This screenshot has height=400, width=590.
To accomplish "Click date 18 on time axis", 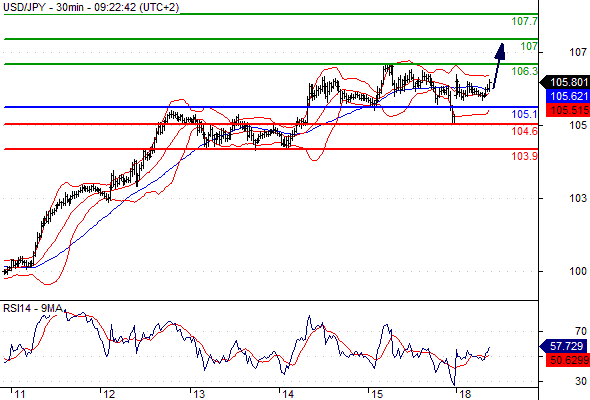I will pyautogui.click(x=465, y=394).
